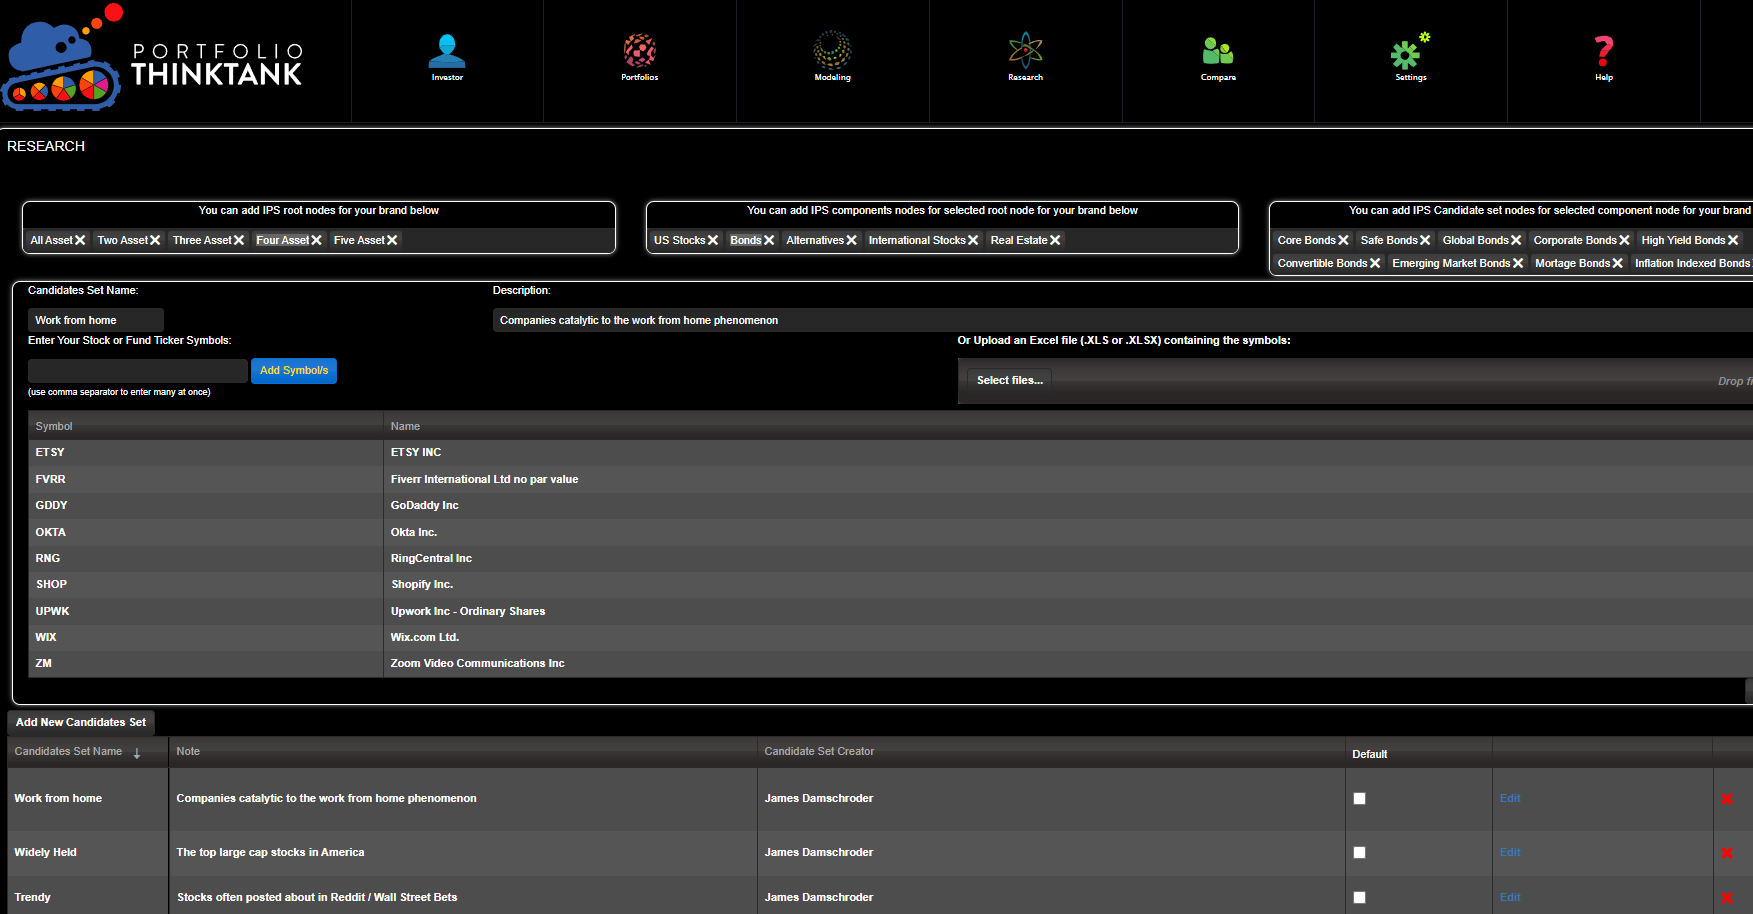This screenshot has height=914, width=1753.
Task: Delete the Trendy candidate set
Action: 1727,898
